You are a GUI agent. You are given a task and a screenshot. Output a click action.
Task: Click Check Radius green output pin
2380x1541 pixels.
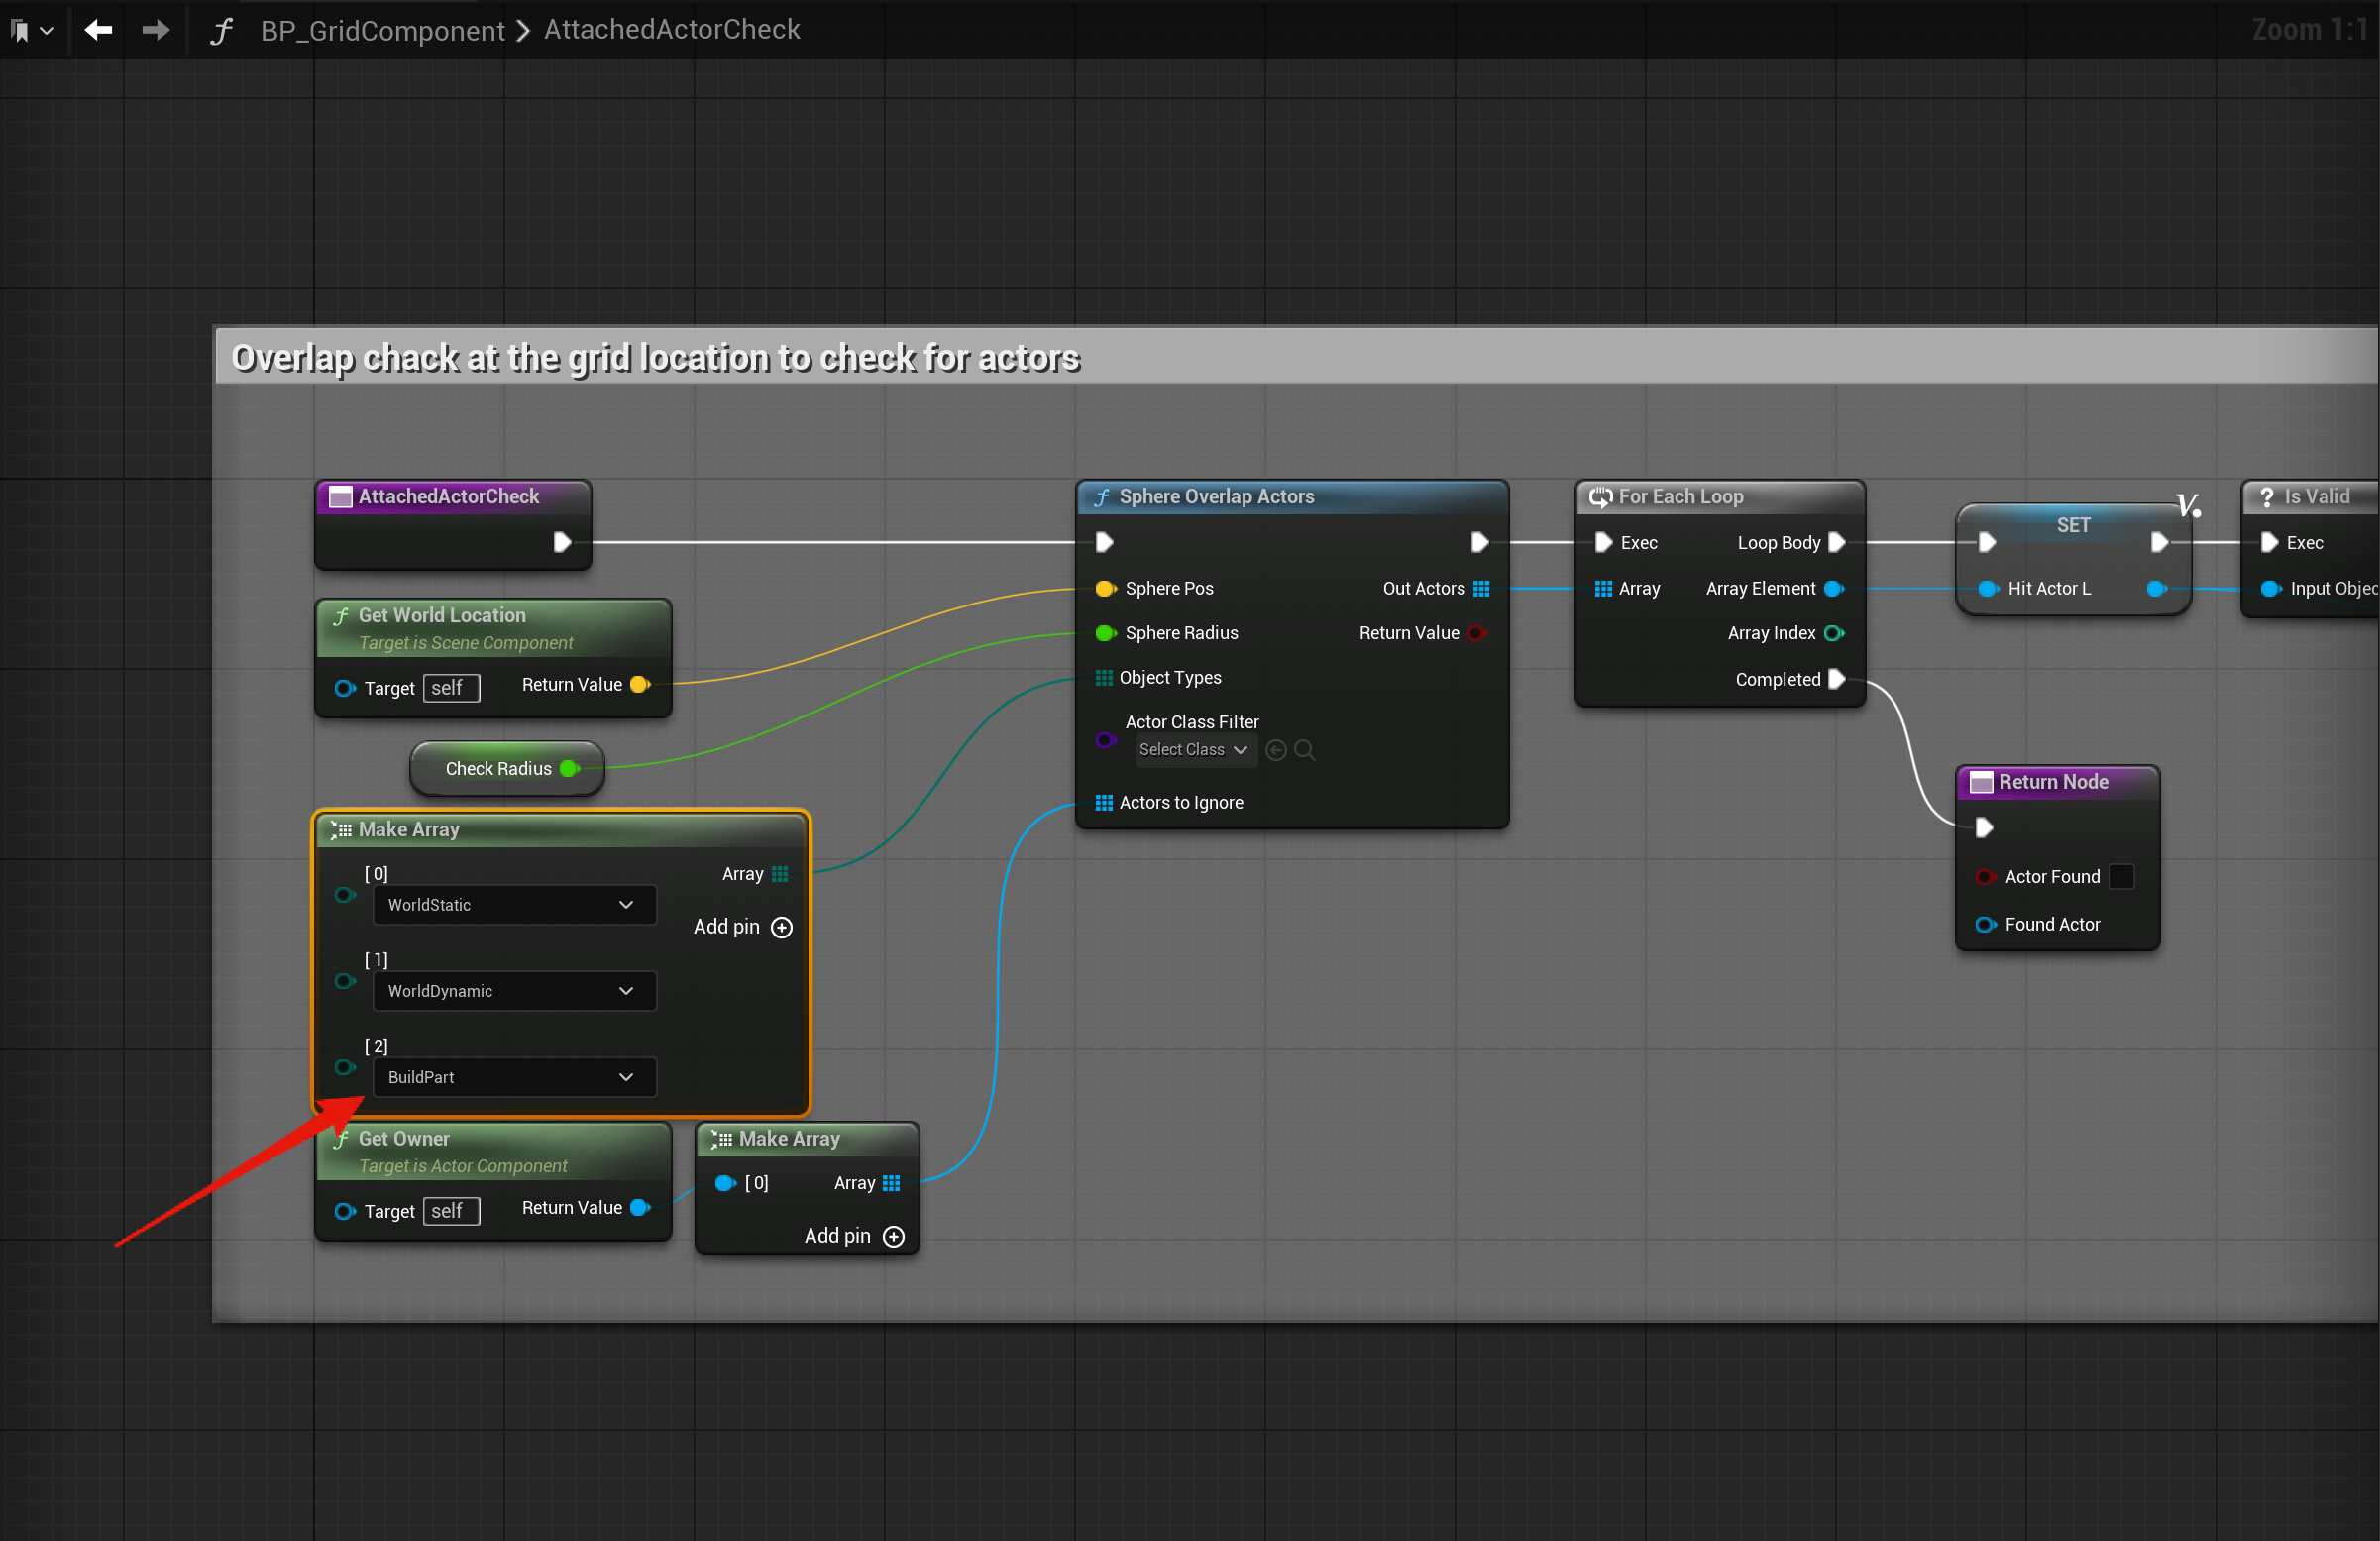tap(570, 768)
